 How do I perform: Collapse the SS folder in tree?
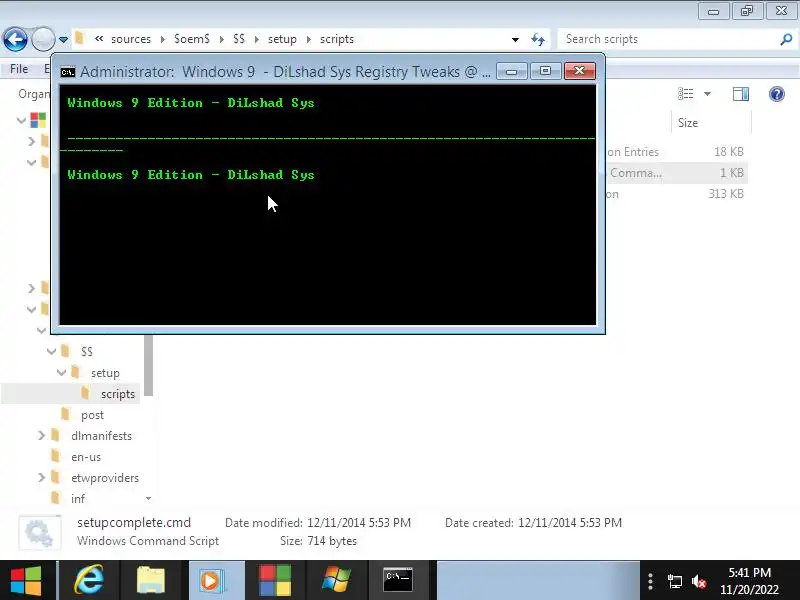click(52, 351)
